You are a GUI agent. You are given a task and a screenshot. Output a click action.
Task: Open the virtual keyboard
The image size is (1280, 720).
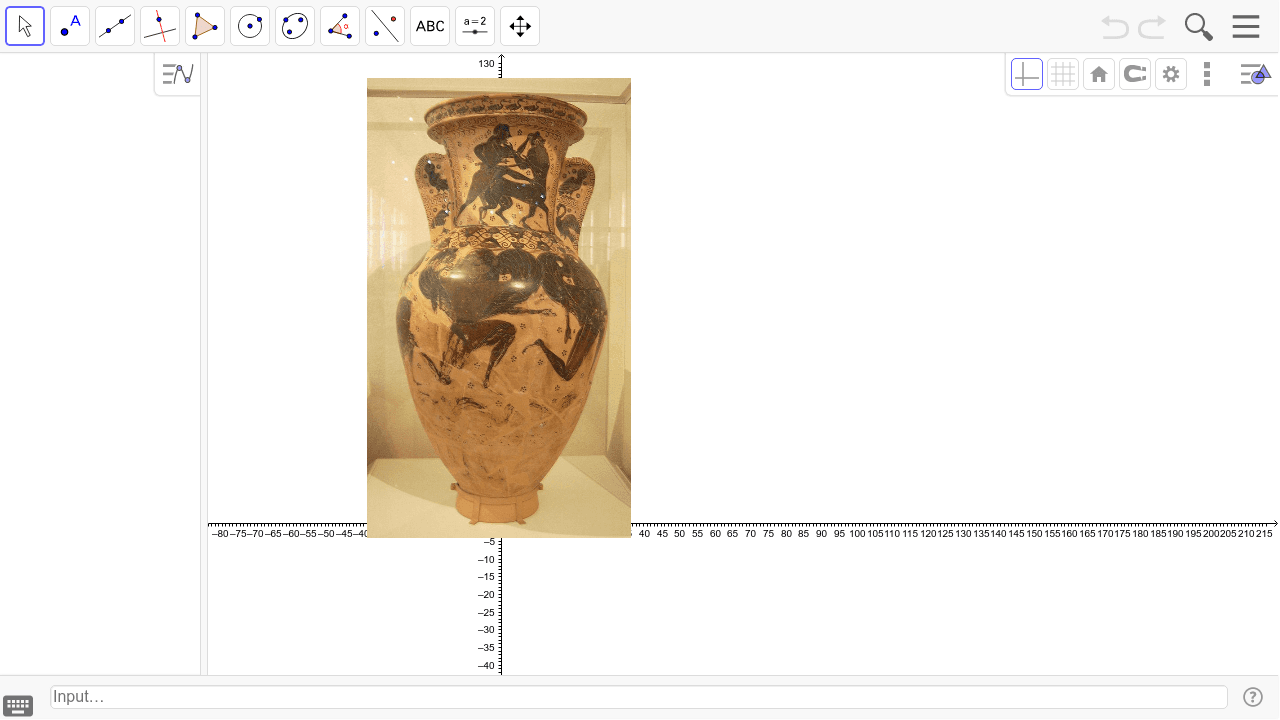point(18,706)
